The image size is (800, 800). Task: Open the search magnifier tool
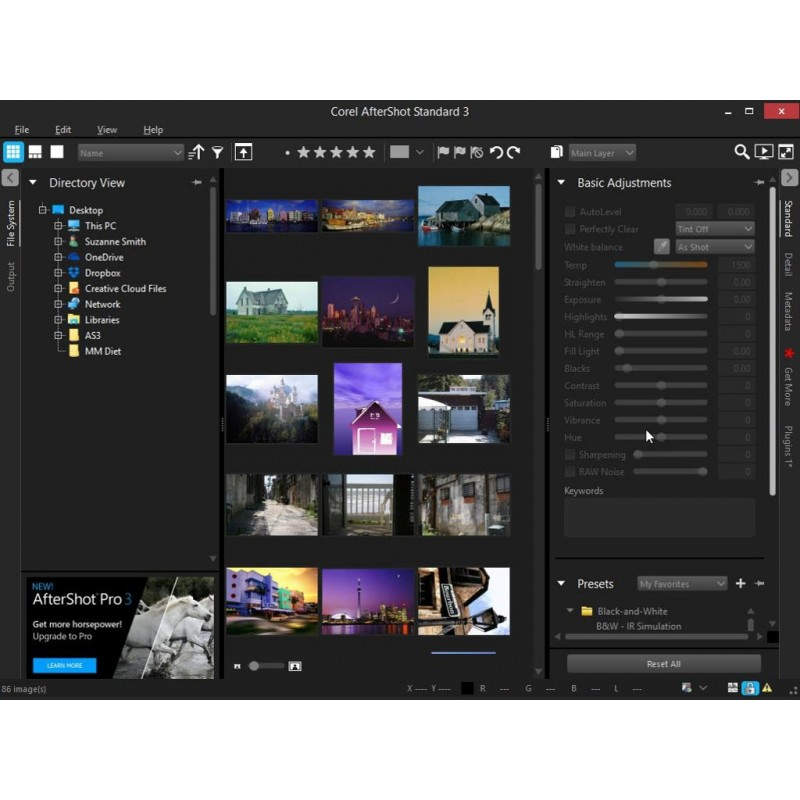coord(741,152)
